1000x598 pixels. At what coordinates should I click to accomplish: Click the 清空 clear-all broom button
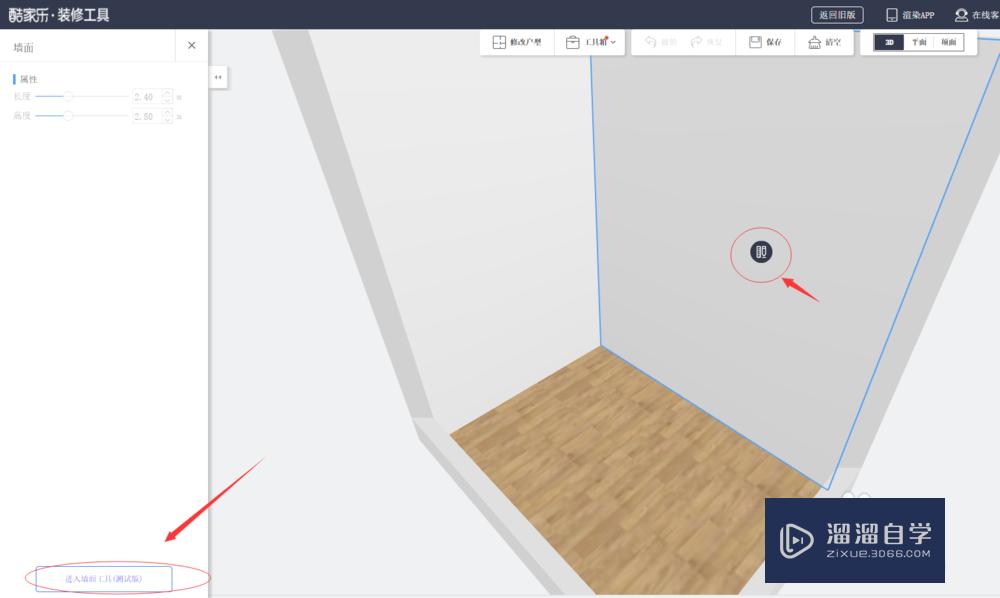824,42
